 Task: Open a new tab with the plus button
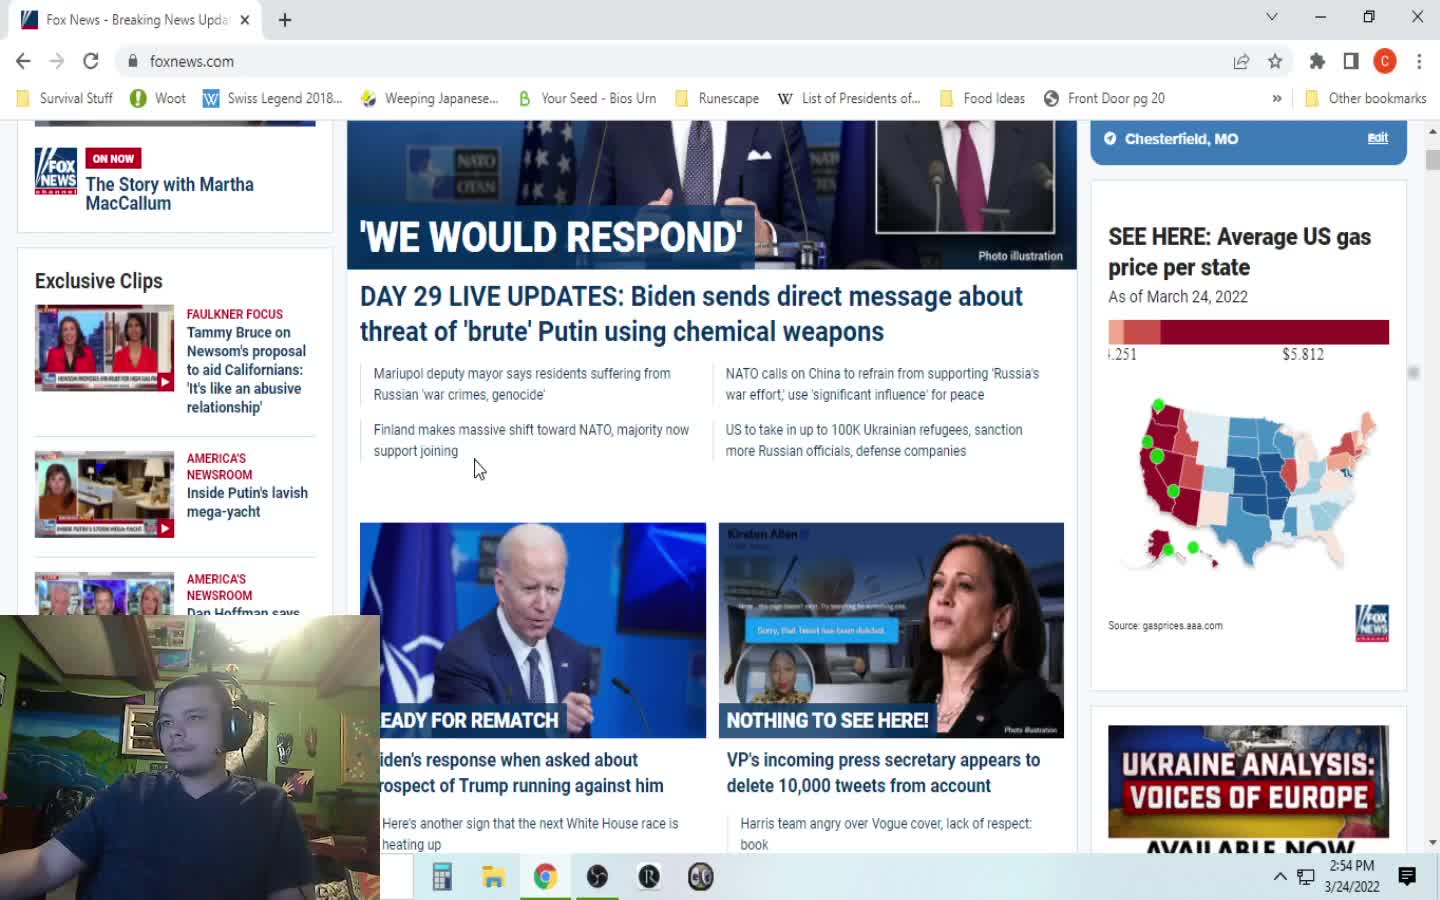point(285,20)
